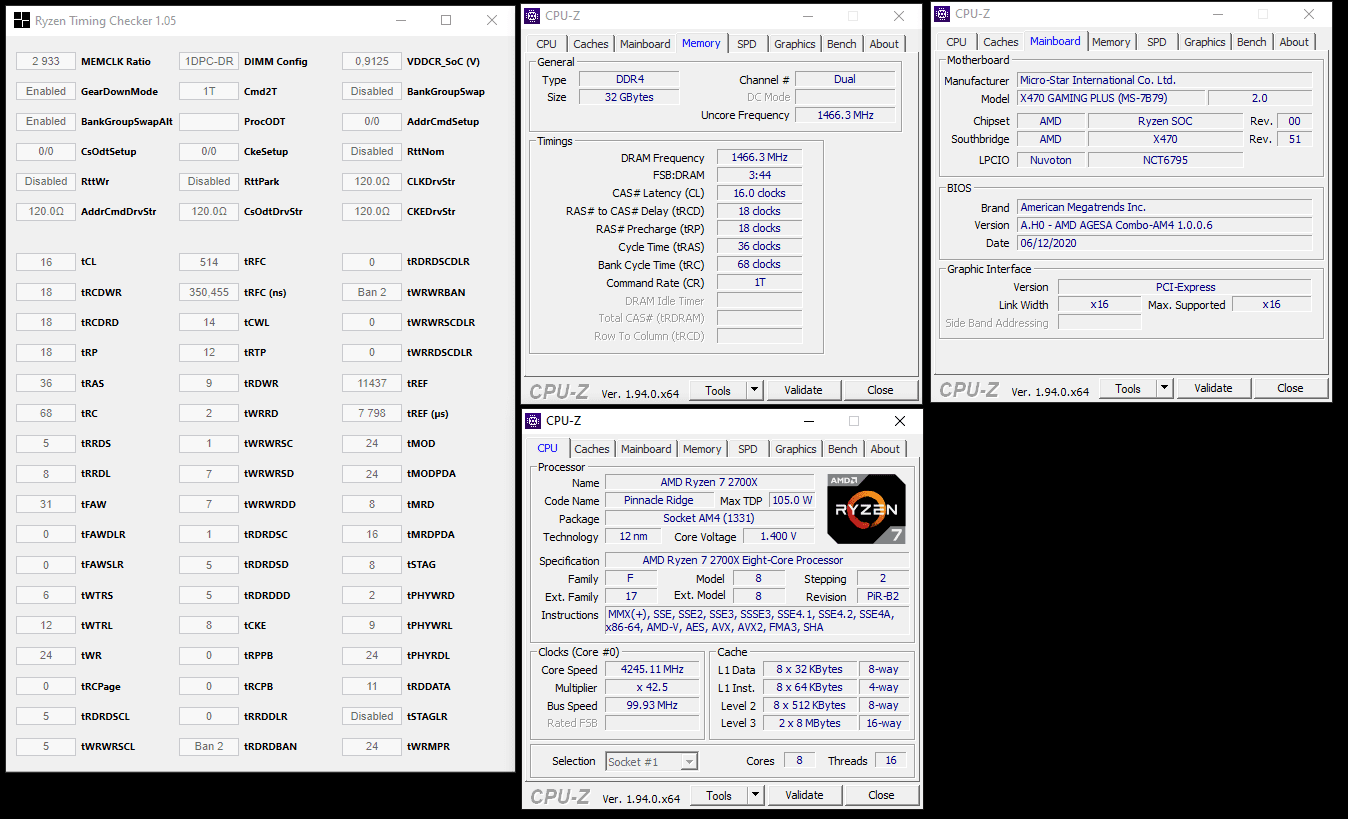1348x819 pixels.
Task: Click the DIMM Config 1DPC-DR field
Action: click(x=209, y=61)
